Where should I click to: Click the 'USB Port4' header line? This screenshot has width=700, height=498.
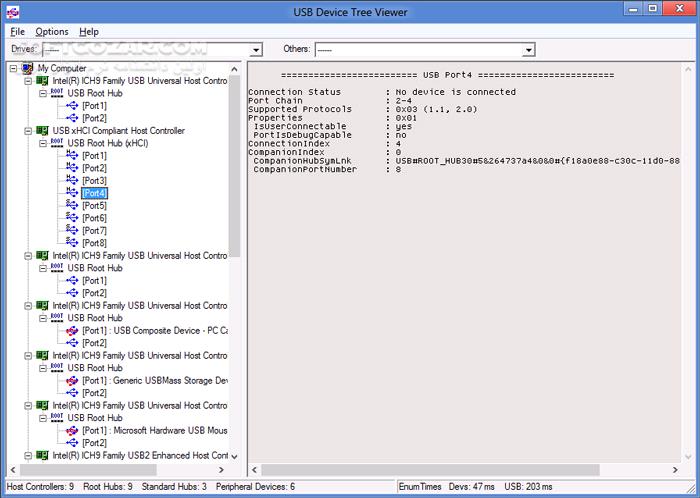pos(447,75)
